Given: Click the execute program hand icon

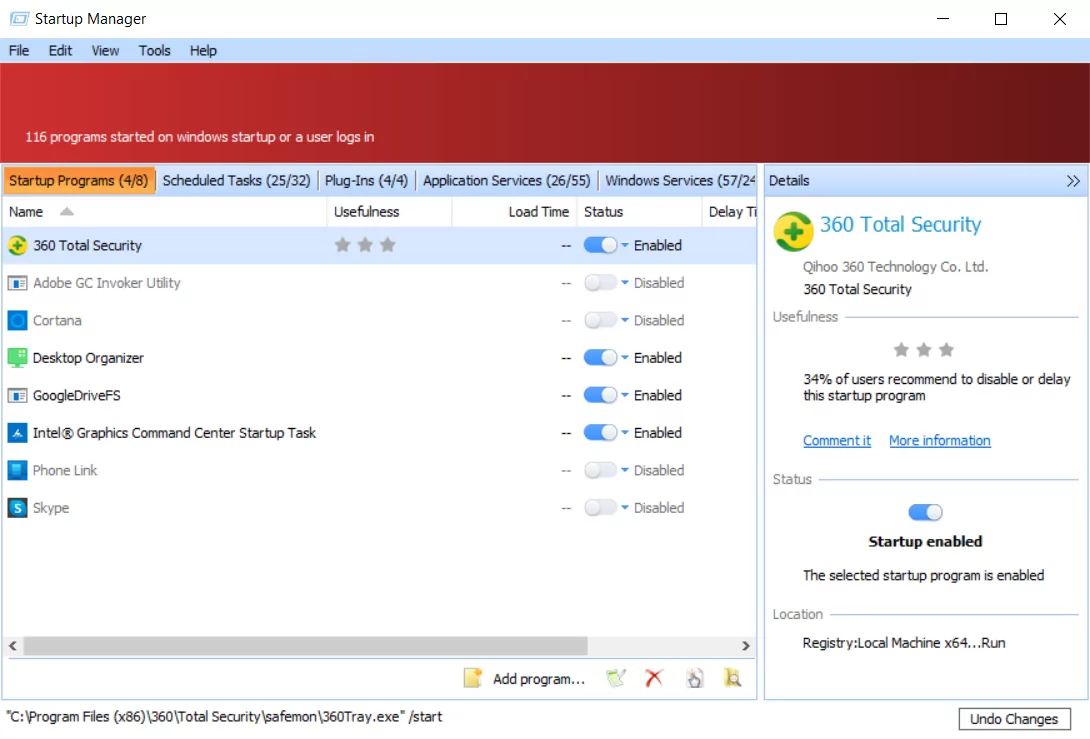Looking at the screenshot, I should (694, 678).
